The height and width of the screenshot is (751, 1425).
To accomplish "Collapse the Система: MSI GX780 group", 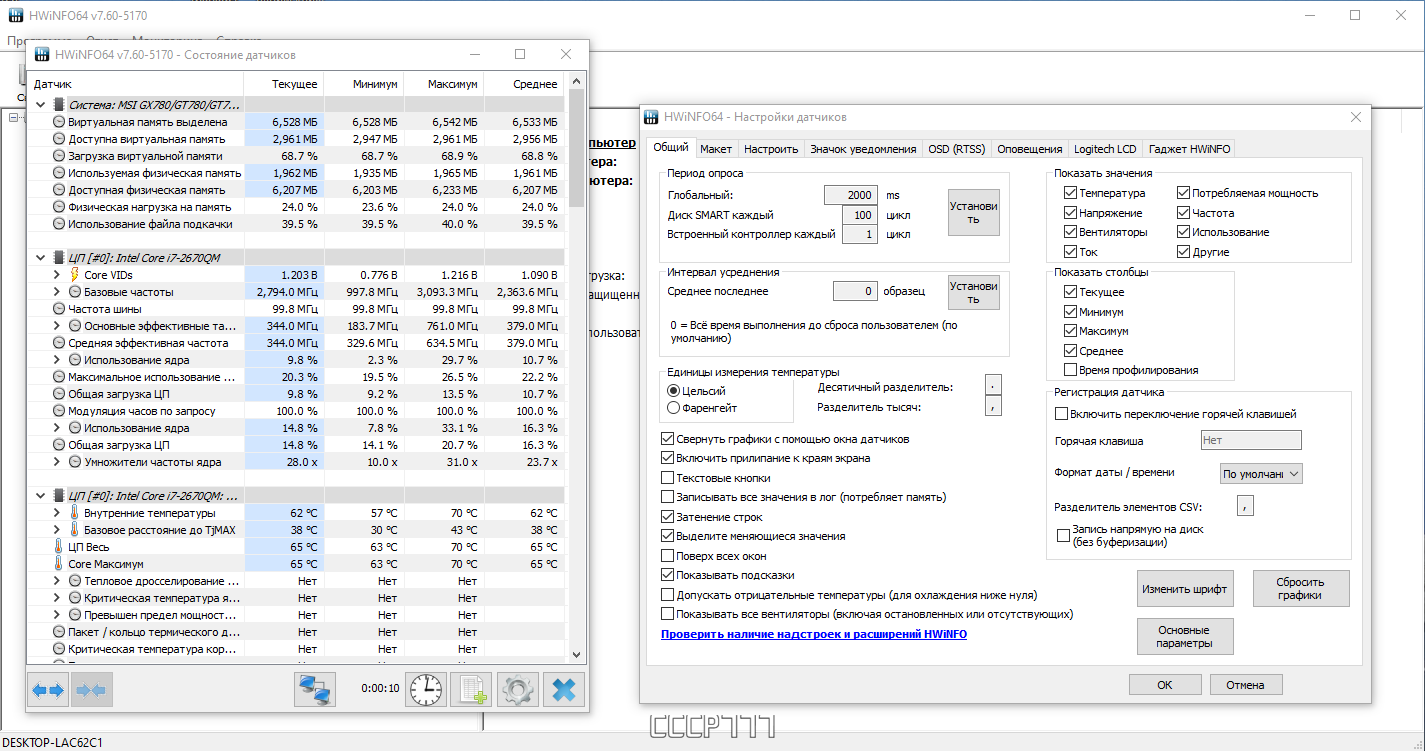I will tap(41, 104).
